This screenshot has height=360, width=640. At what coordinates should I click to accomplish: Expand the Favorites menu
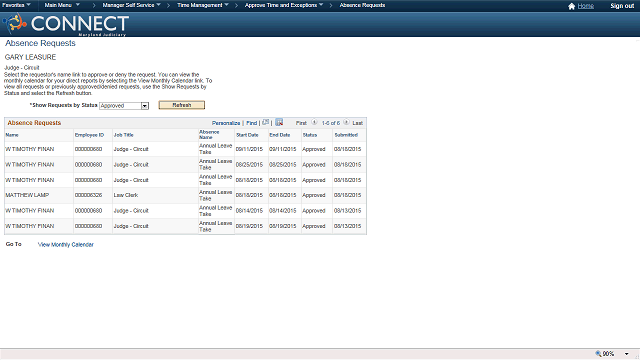[x=16, y=5]
